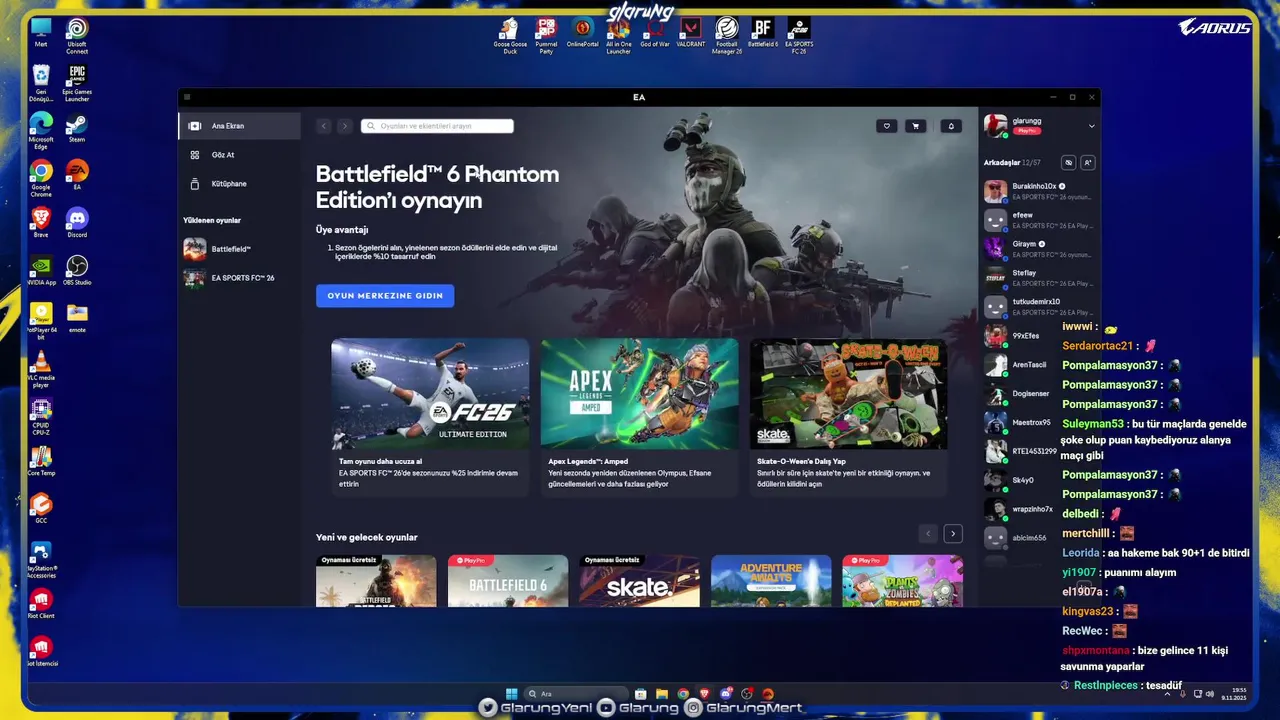Select friend efeew
The width and height of the screenshot is (1280, 720).
pyautogui.click(x=1039, y=220)
